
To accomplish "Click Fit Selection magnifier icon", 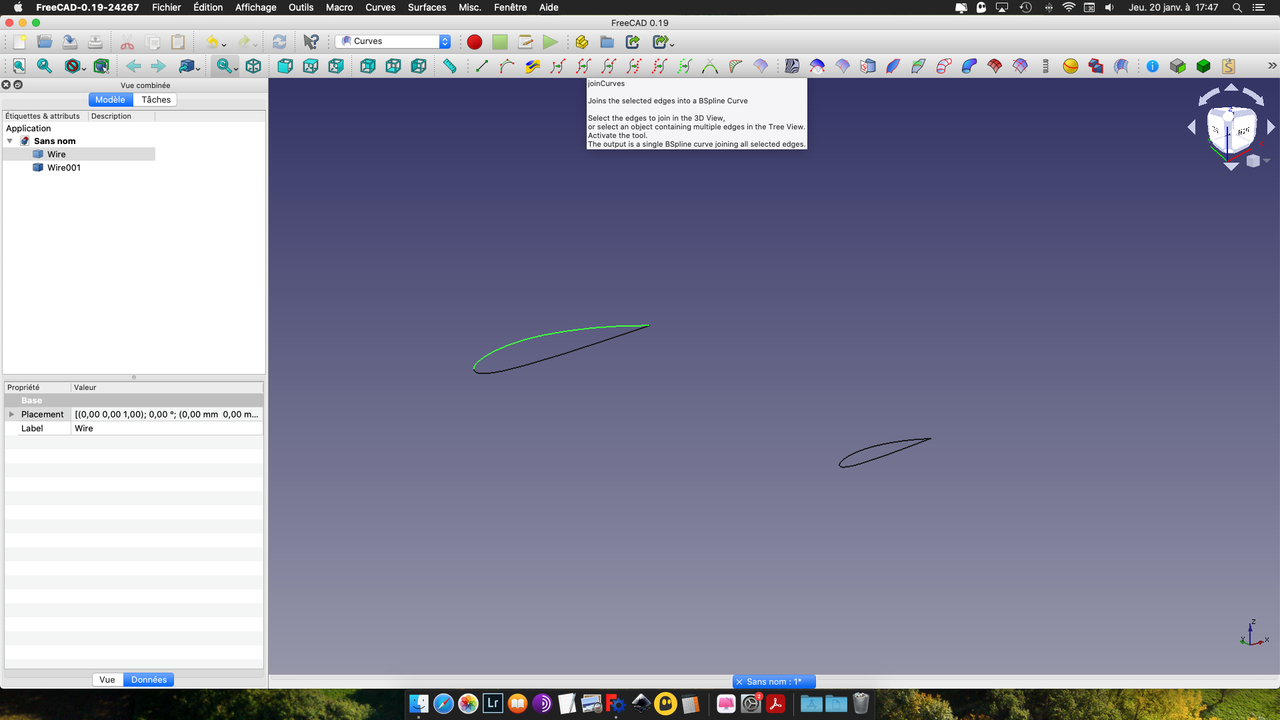I will click(44, 66).
